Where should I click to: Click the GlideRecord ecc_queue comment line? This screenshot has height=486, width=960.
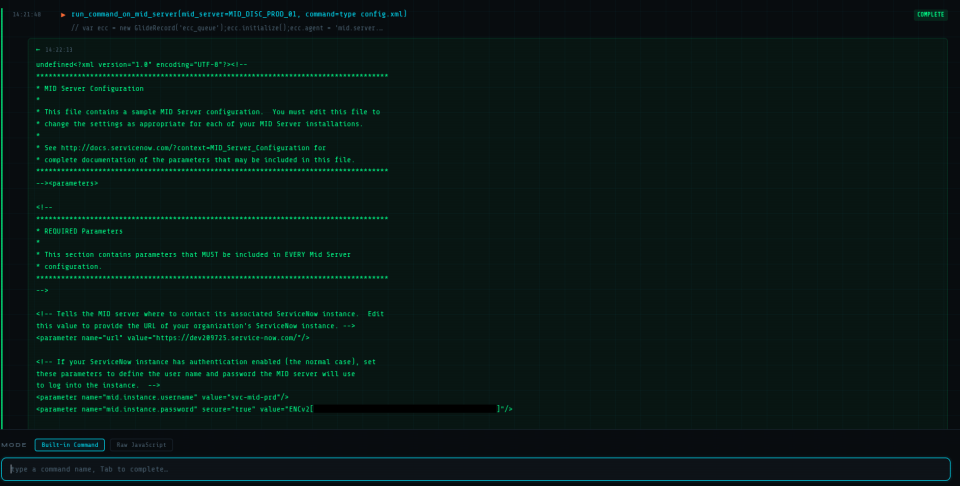tap(227, 28)
